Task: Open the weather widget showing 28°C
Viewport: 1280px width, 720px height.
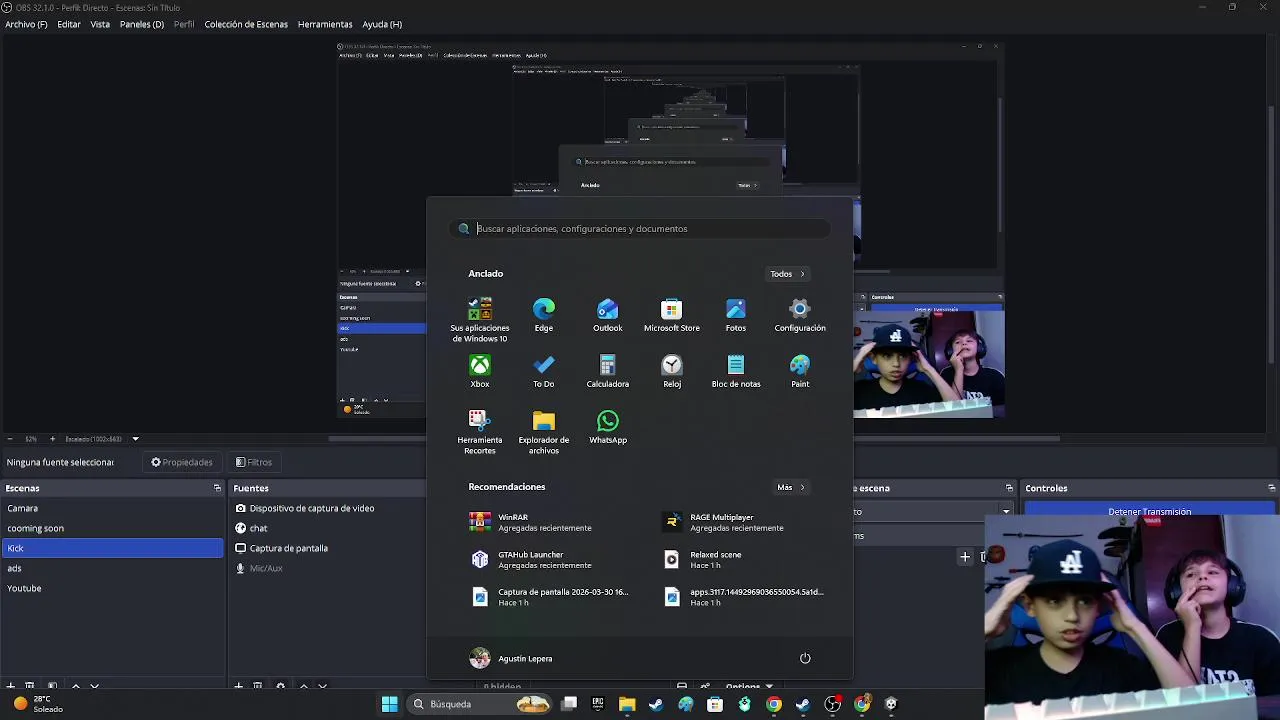Action: pos(38,704)
